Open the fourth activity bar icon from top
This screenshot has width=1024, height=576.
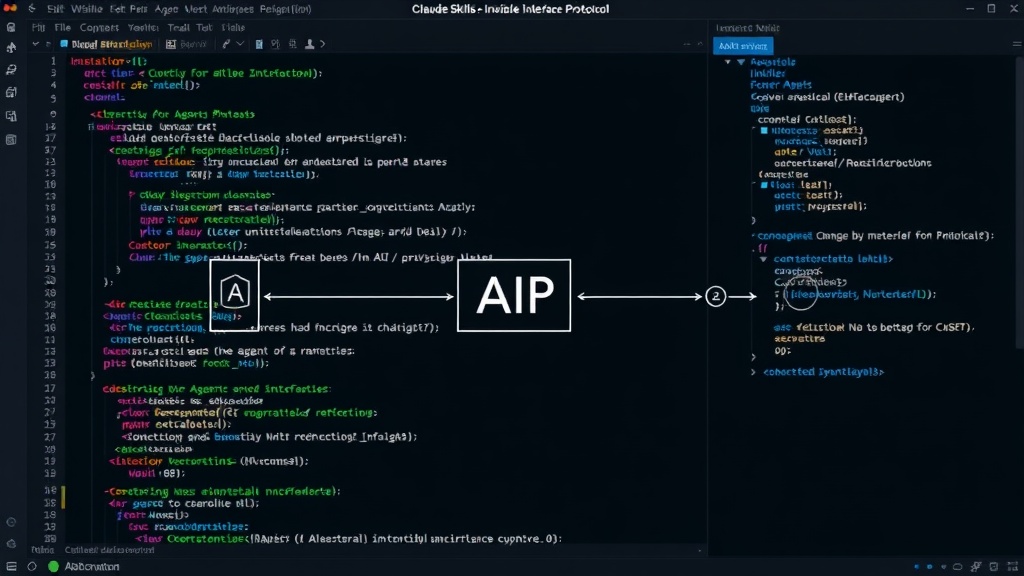[x=11, y=92]
